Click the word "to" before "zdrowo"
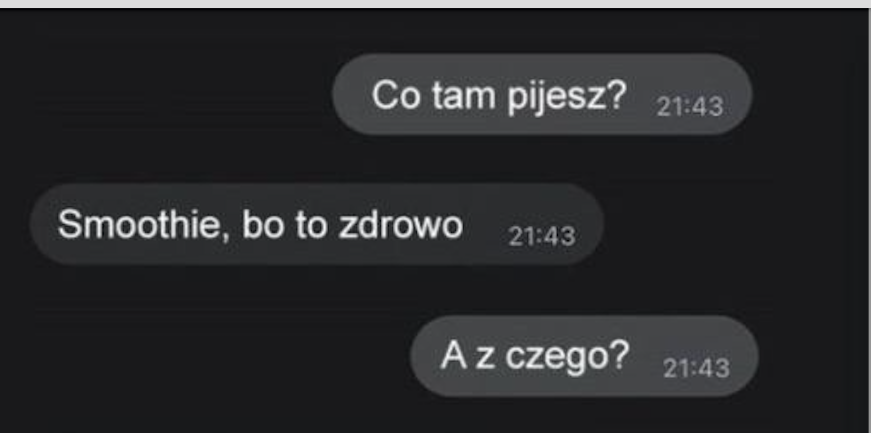The width and height of the screenshot is (871, 433). [311, 226]
